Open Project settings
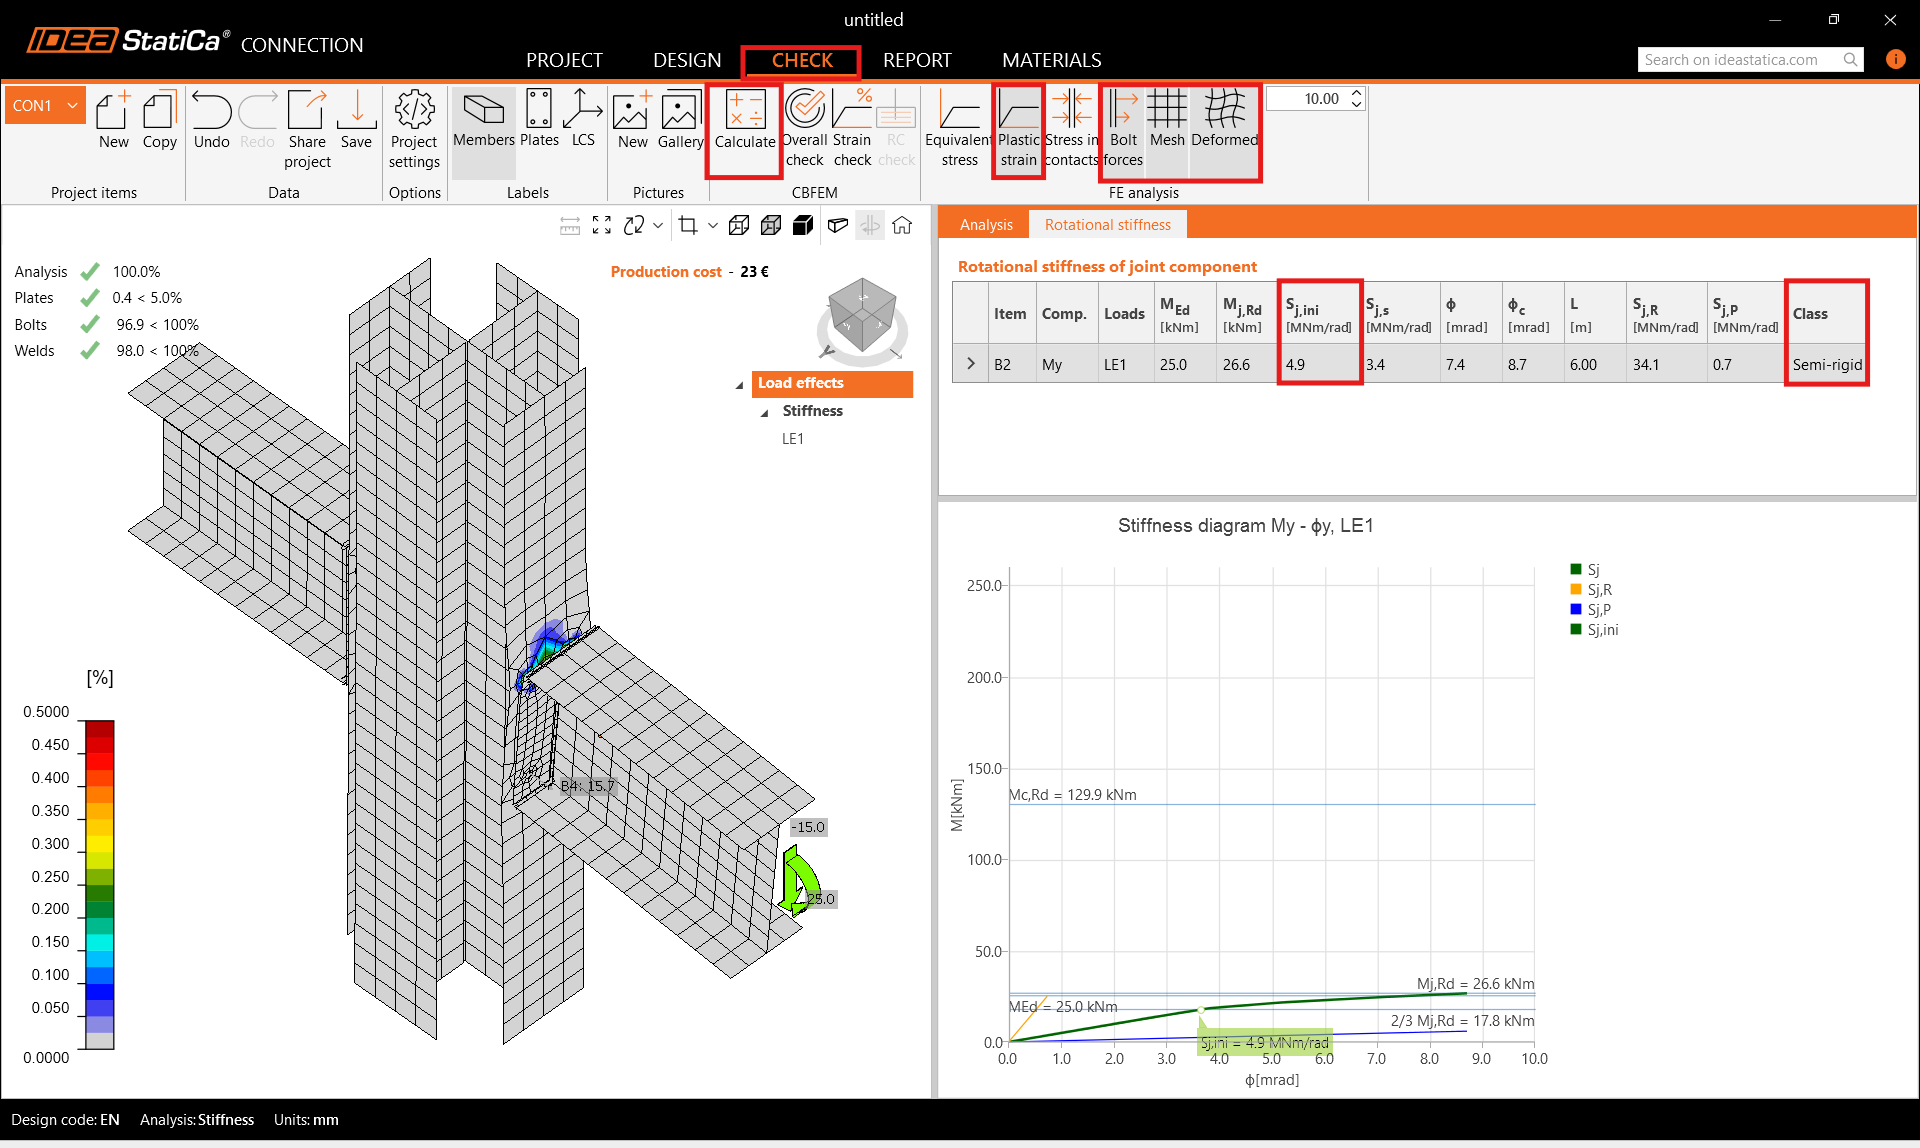Screen dimensions: 1920x1148 pyautogui.click(x=414, y=127)
